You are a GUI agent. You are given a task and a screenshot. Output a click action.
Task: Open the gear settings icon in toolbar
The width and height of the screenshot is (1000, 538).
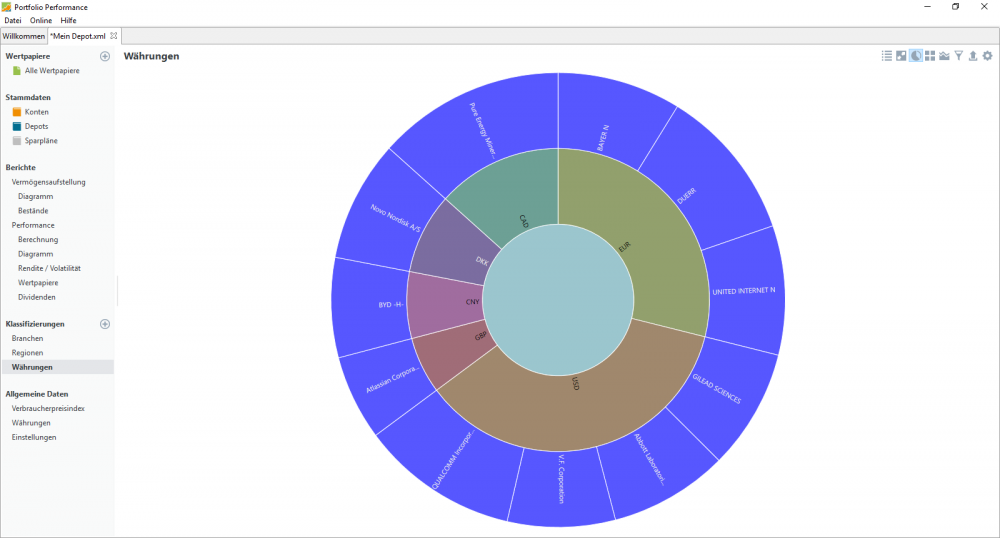[987, 56]
